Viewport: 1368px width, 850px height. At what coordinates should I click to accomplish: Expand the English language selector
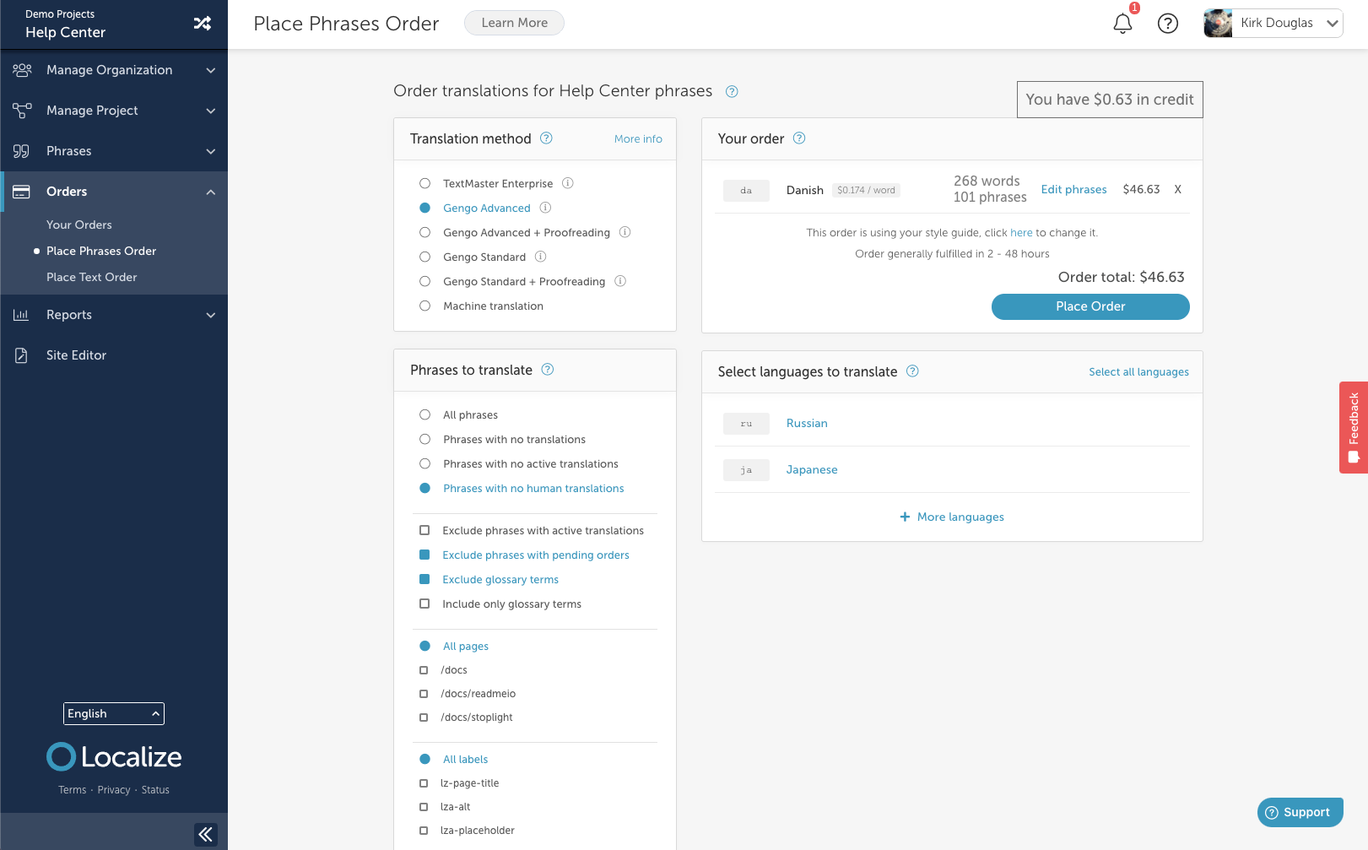(113, 713)
